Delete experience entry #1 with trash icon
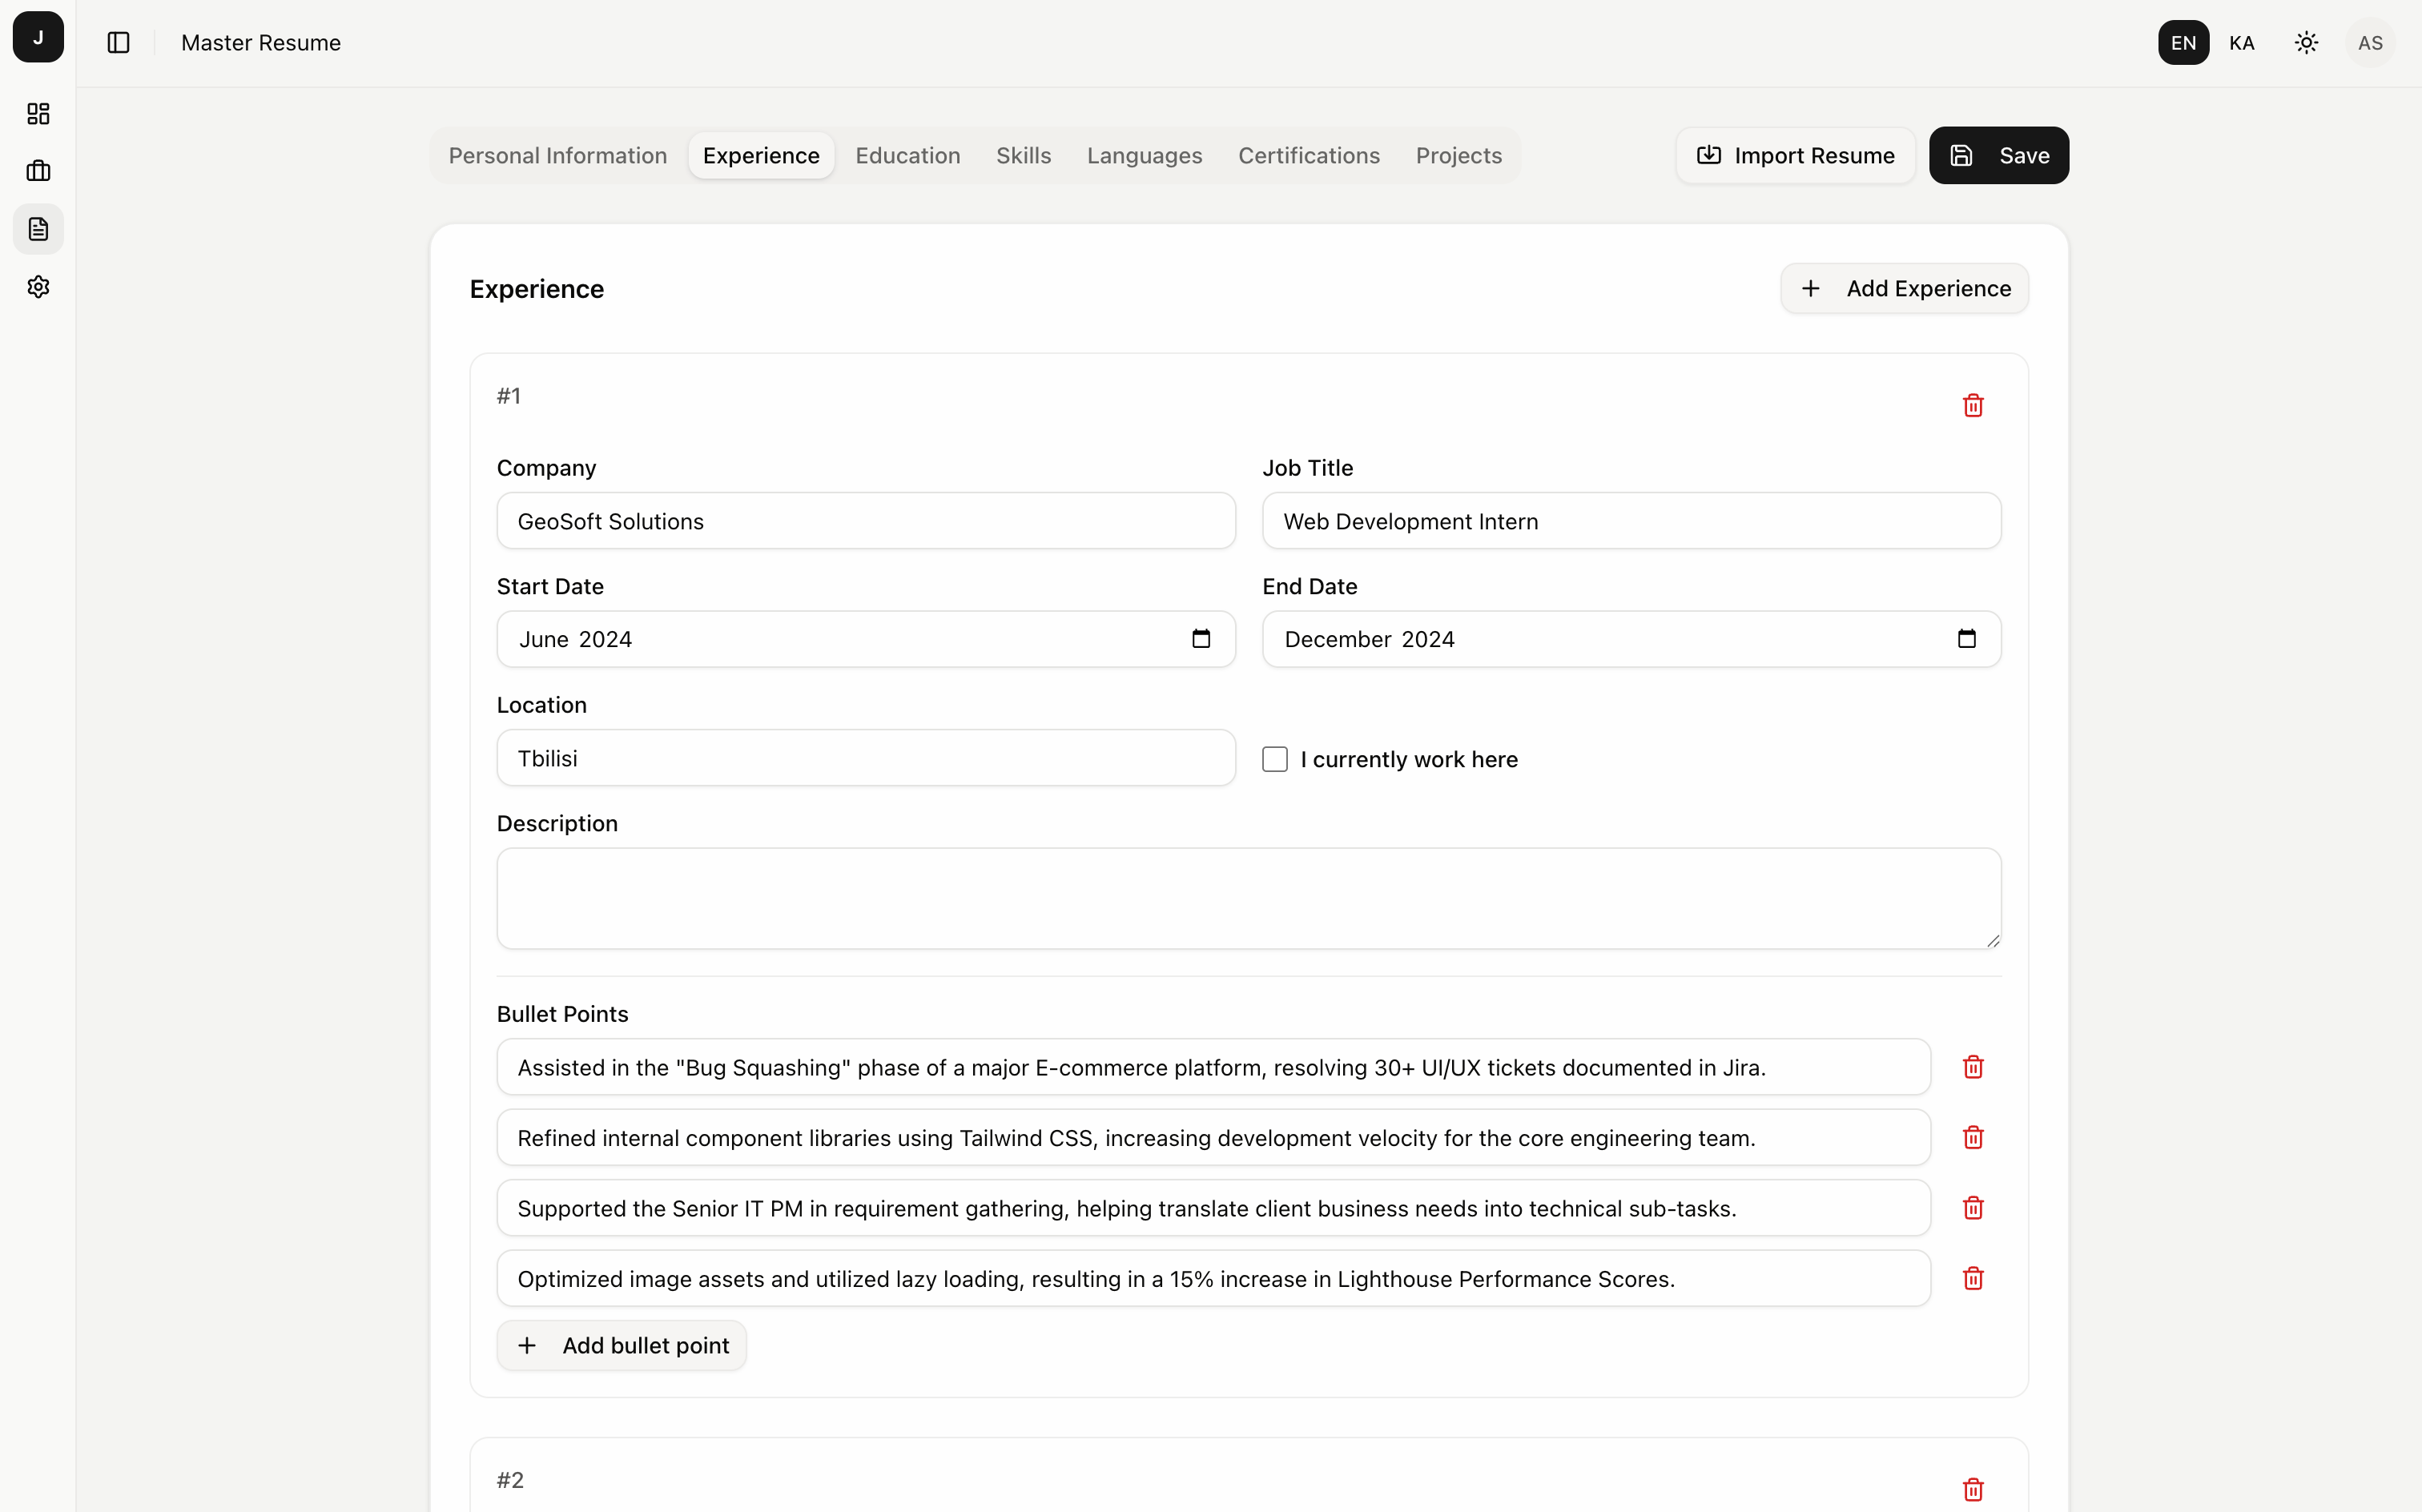The width and height of the screenshot is (2422, 1512). [1972, 405]
